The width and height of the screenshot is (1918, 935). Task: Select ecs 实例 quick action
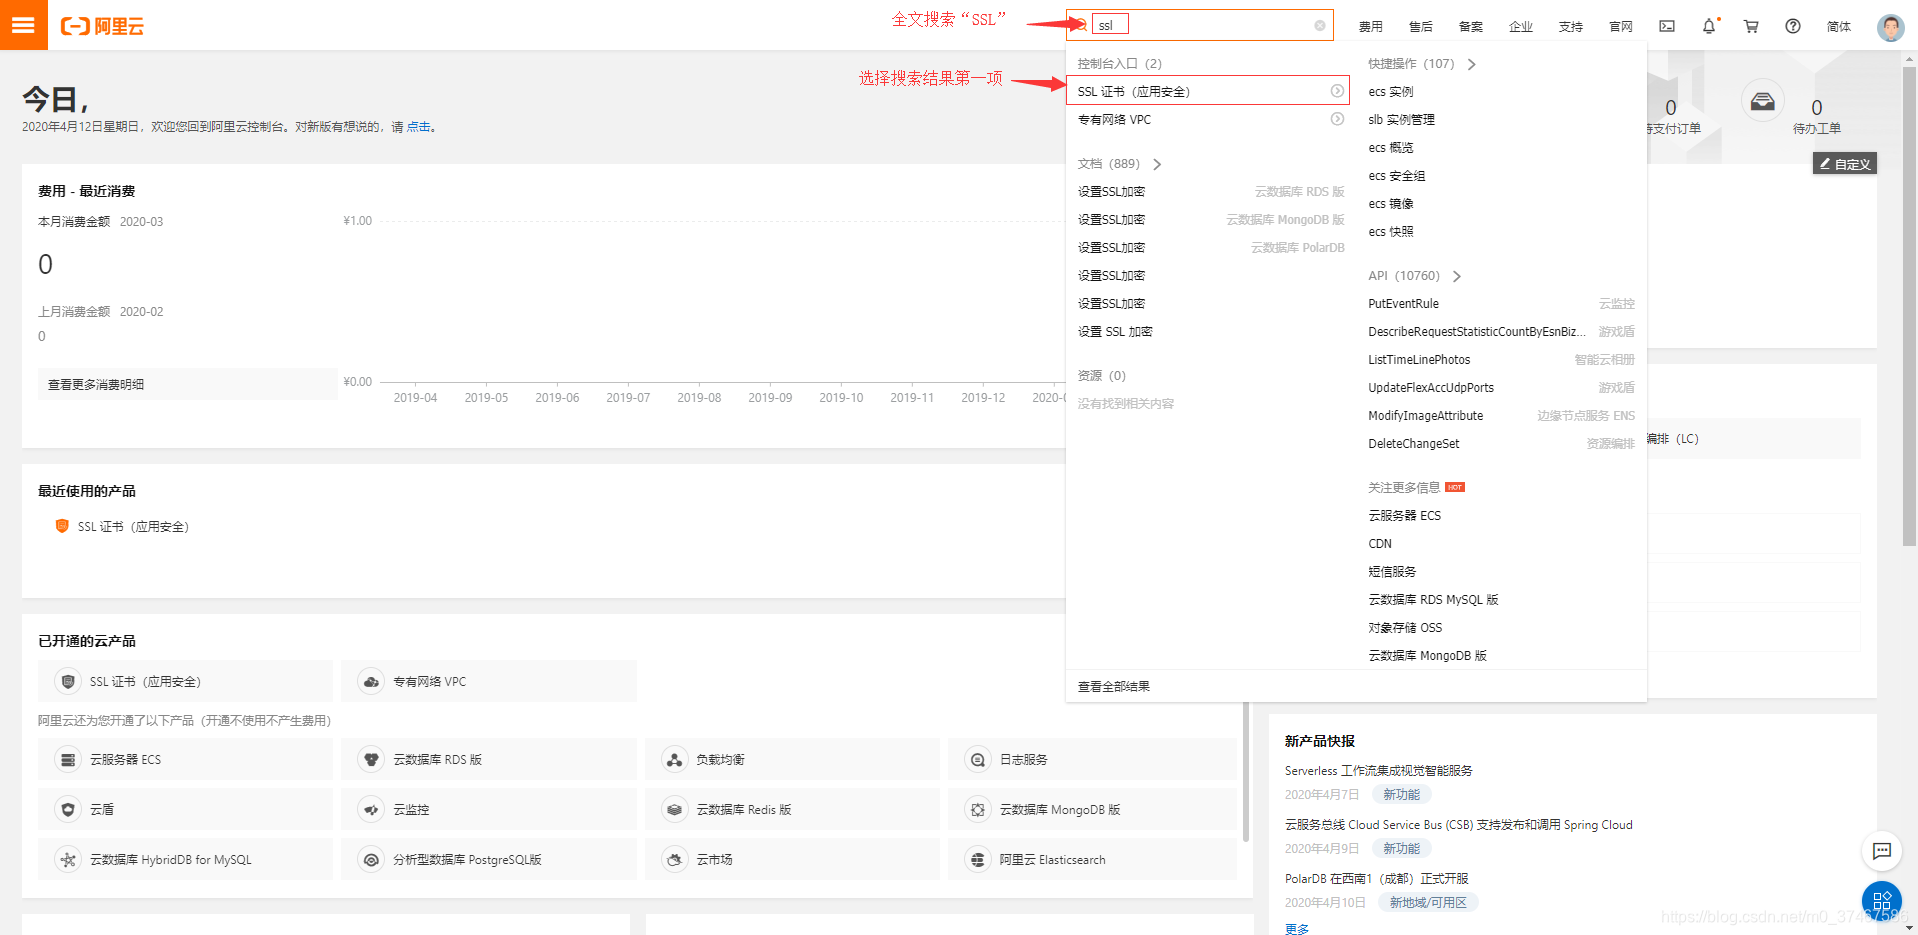point(1390,92)
